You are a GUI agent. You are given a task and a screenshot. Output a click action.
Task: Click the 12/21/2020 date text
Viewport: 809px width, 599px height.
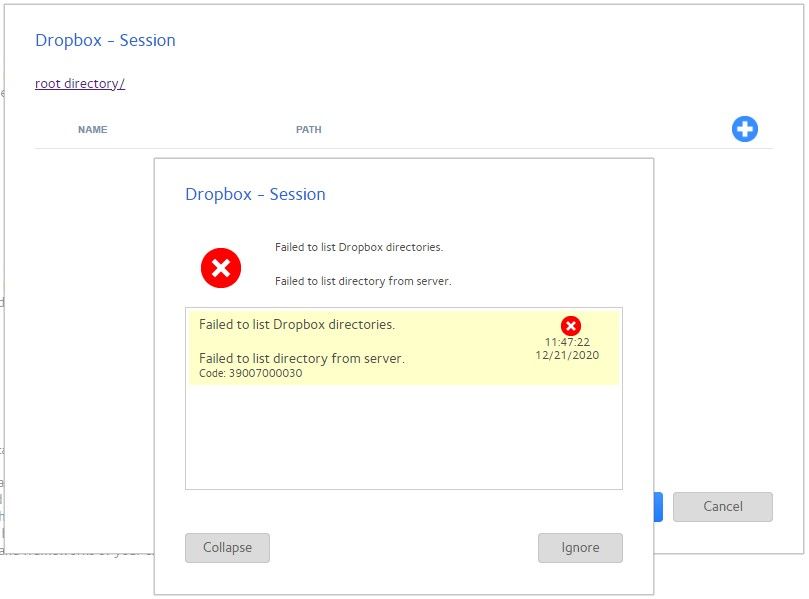pyautogui.click(x=567, y=355)
